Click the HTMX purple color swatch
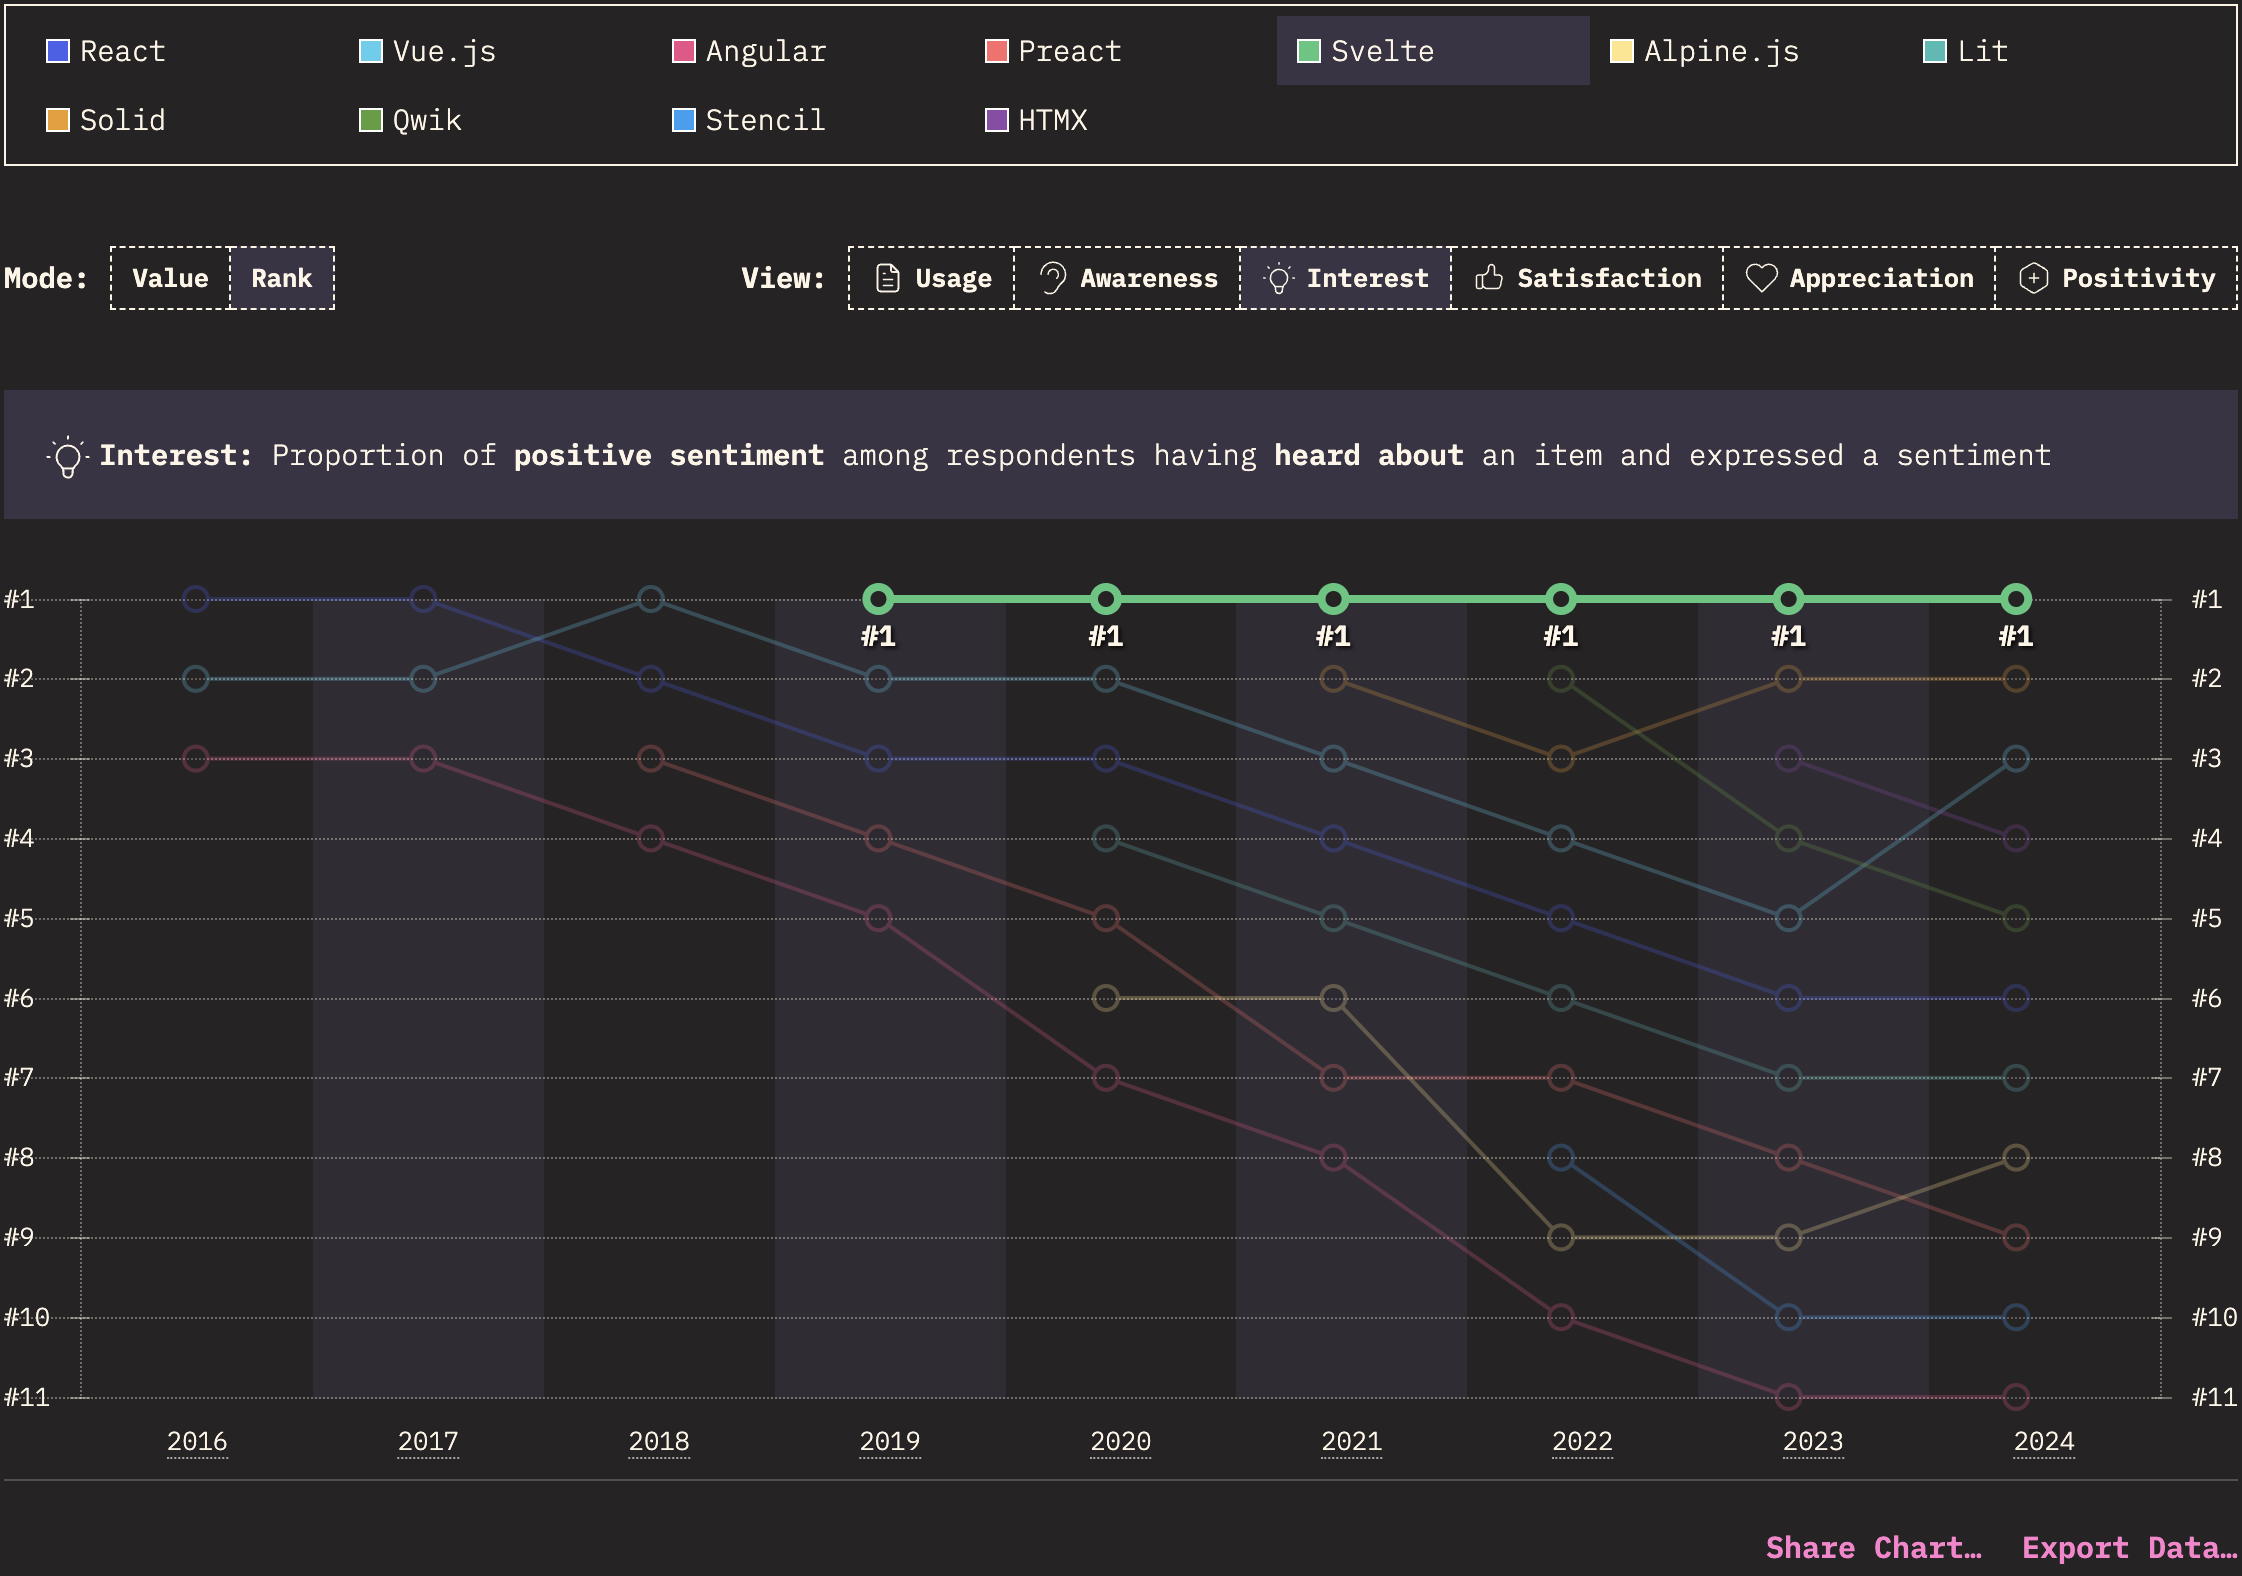Screen dimensions: 2242x1576 click(997, 120)
